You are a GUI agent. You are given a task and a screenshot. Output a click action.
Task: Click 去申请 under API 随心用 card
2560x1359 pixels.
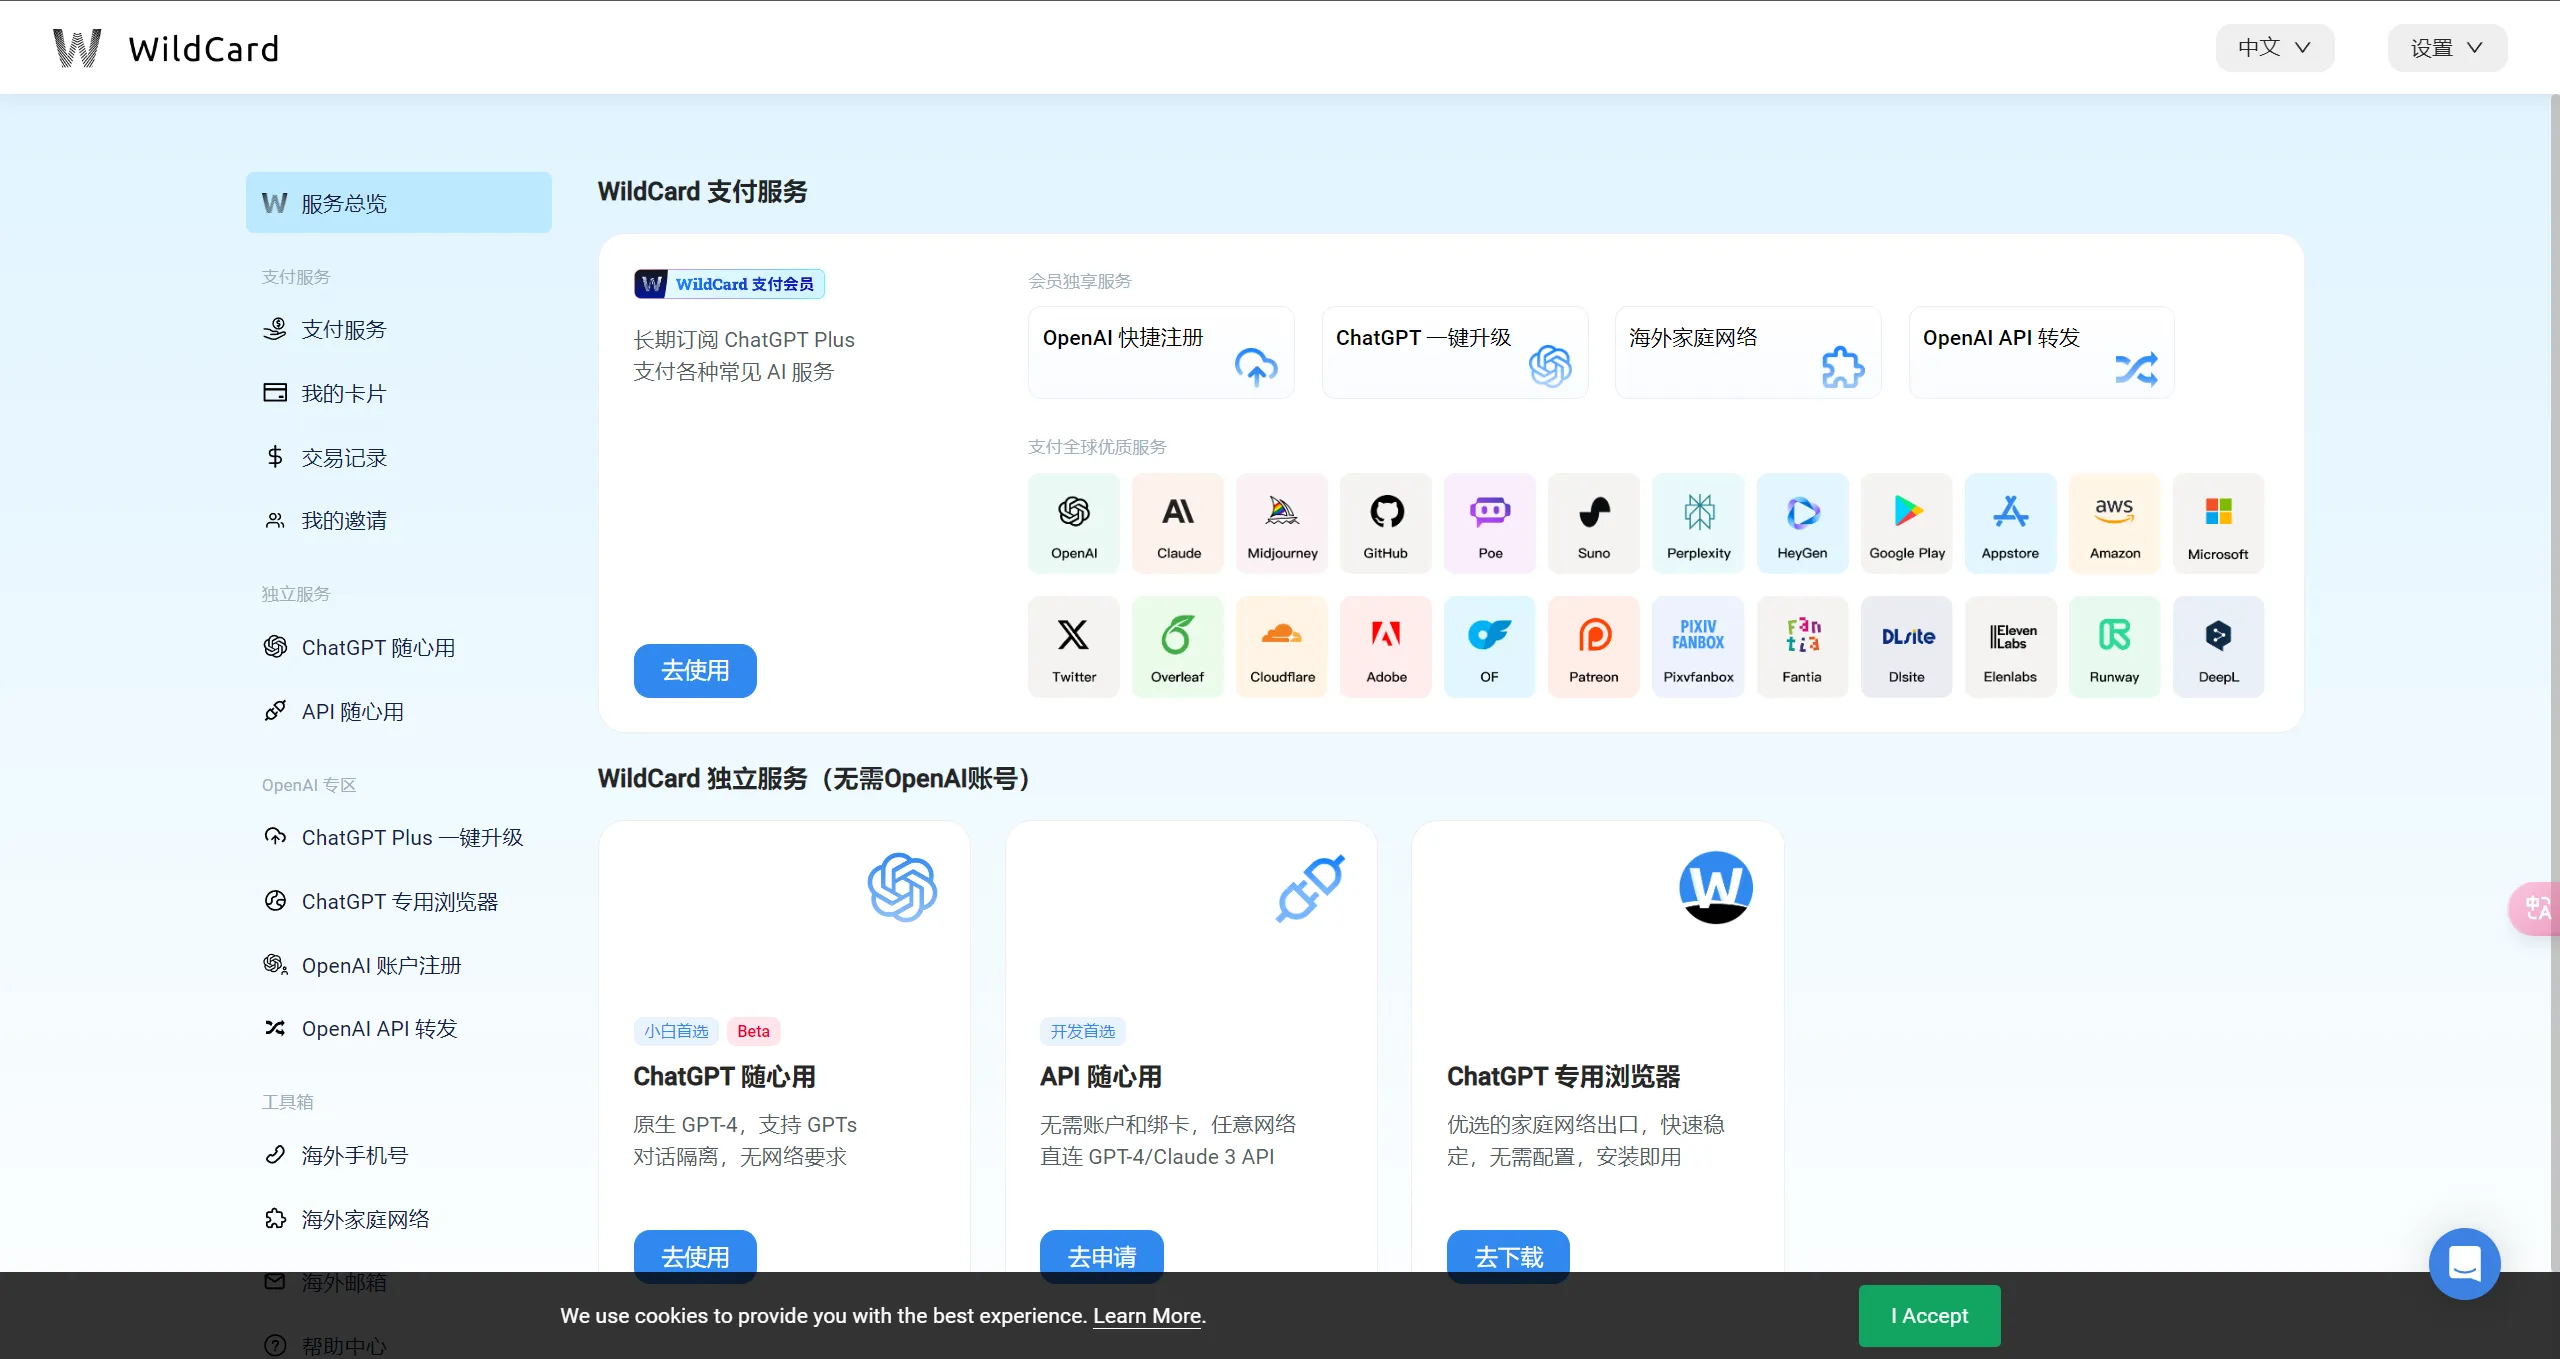[1102, 1256]
